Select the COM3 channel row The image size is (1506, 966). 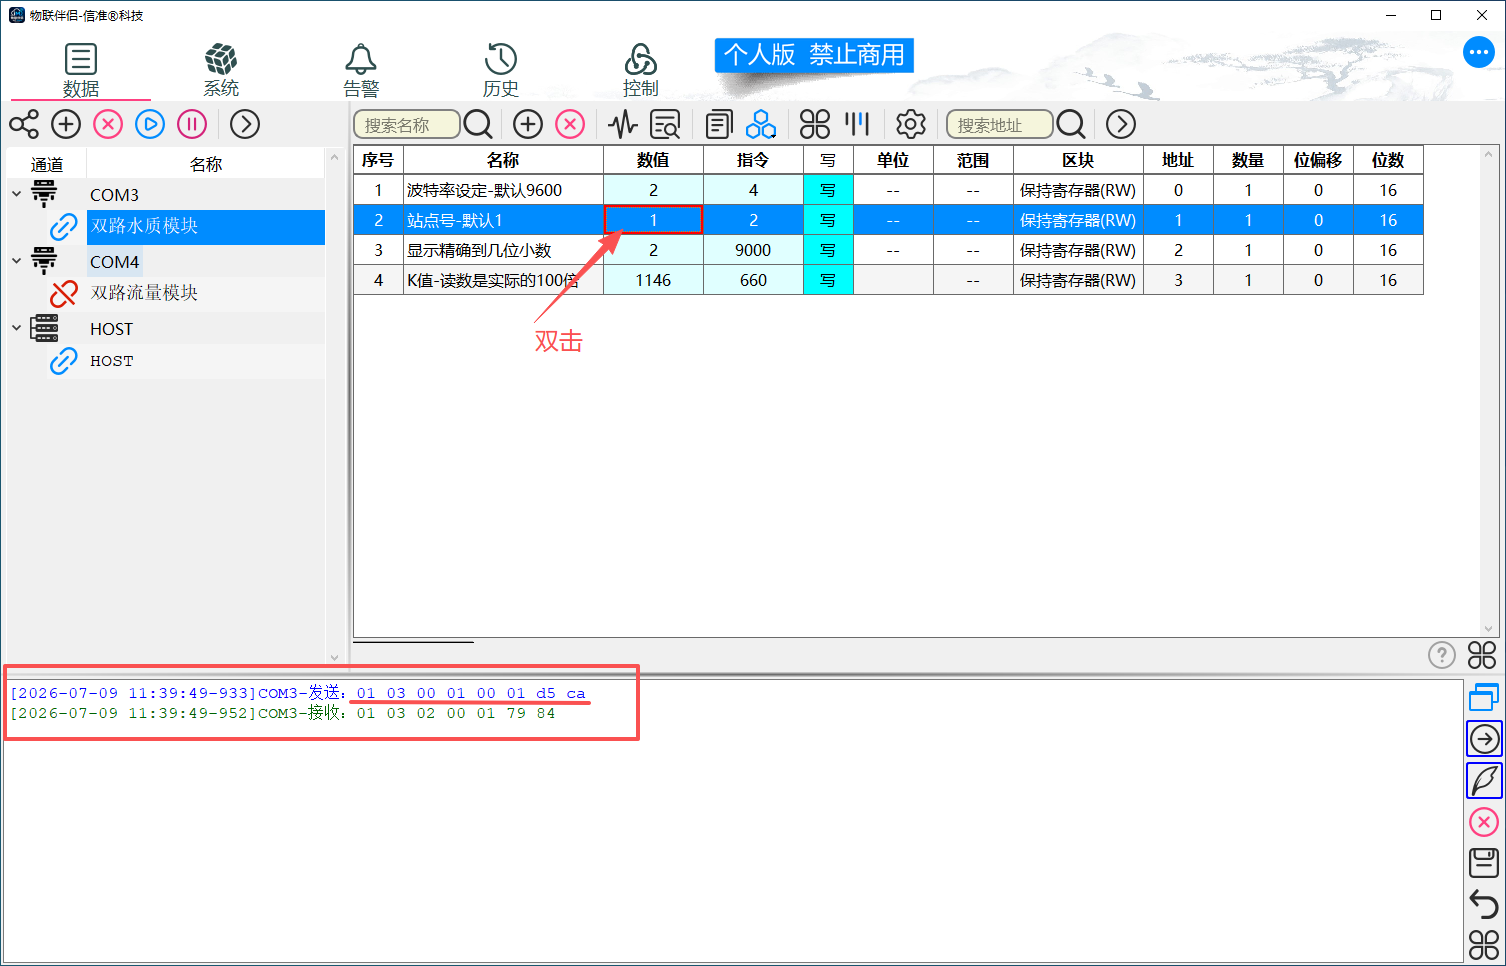pos(114,195)
